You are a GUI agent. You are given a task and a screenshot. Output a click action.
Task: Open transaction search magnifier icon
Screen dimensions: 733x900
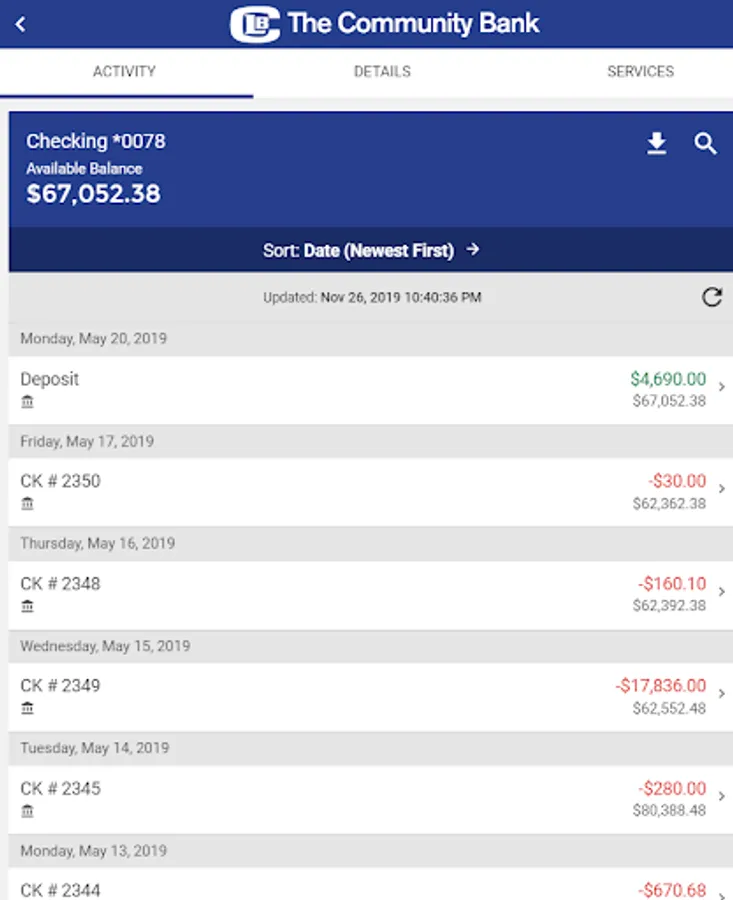click(x=705, y=143)
